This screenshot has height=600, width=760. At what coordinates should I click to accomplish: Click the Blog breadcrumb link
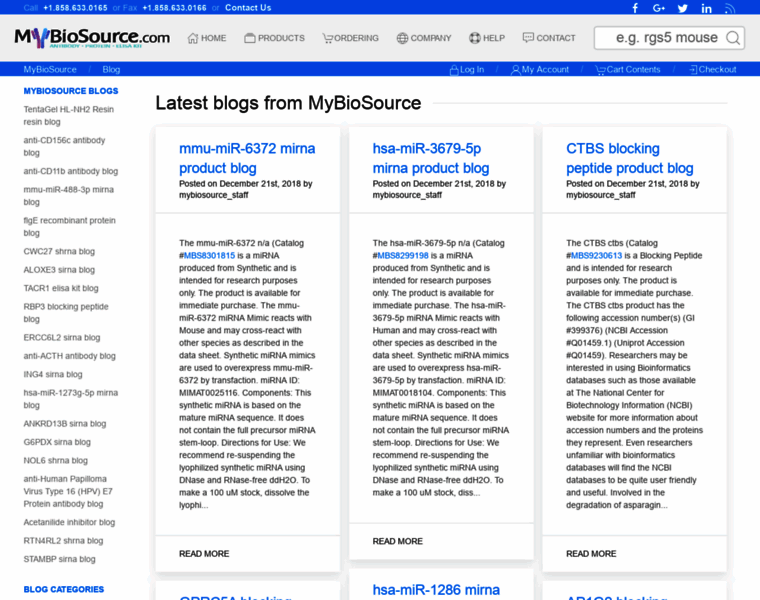click(111, 69)
